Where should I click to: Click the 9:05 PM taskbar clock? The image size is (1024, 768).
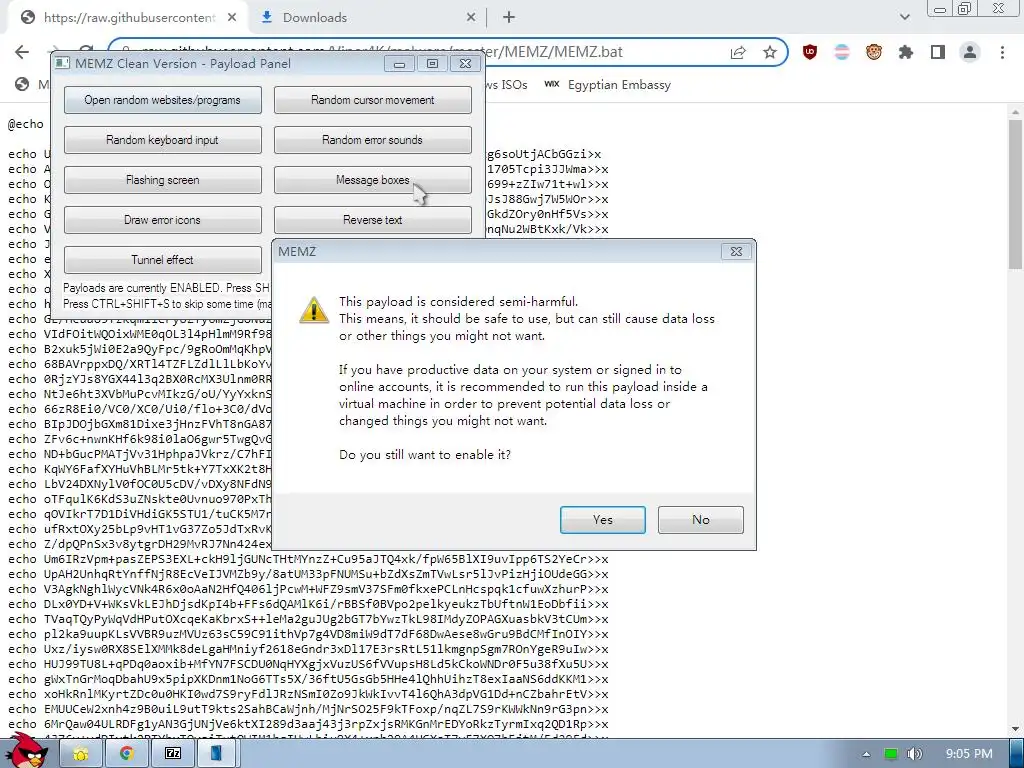point(969,754)
